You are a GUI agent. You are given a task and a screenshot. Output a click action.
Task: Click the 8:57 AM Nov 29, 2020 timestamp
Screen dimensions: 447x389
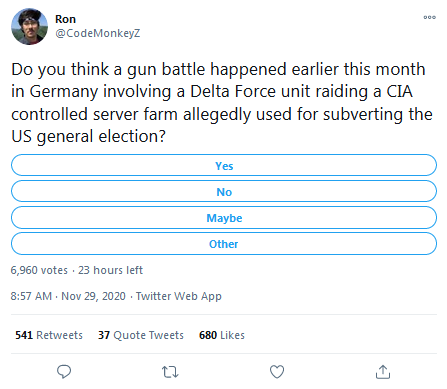[68, 296]
